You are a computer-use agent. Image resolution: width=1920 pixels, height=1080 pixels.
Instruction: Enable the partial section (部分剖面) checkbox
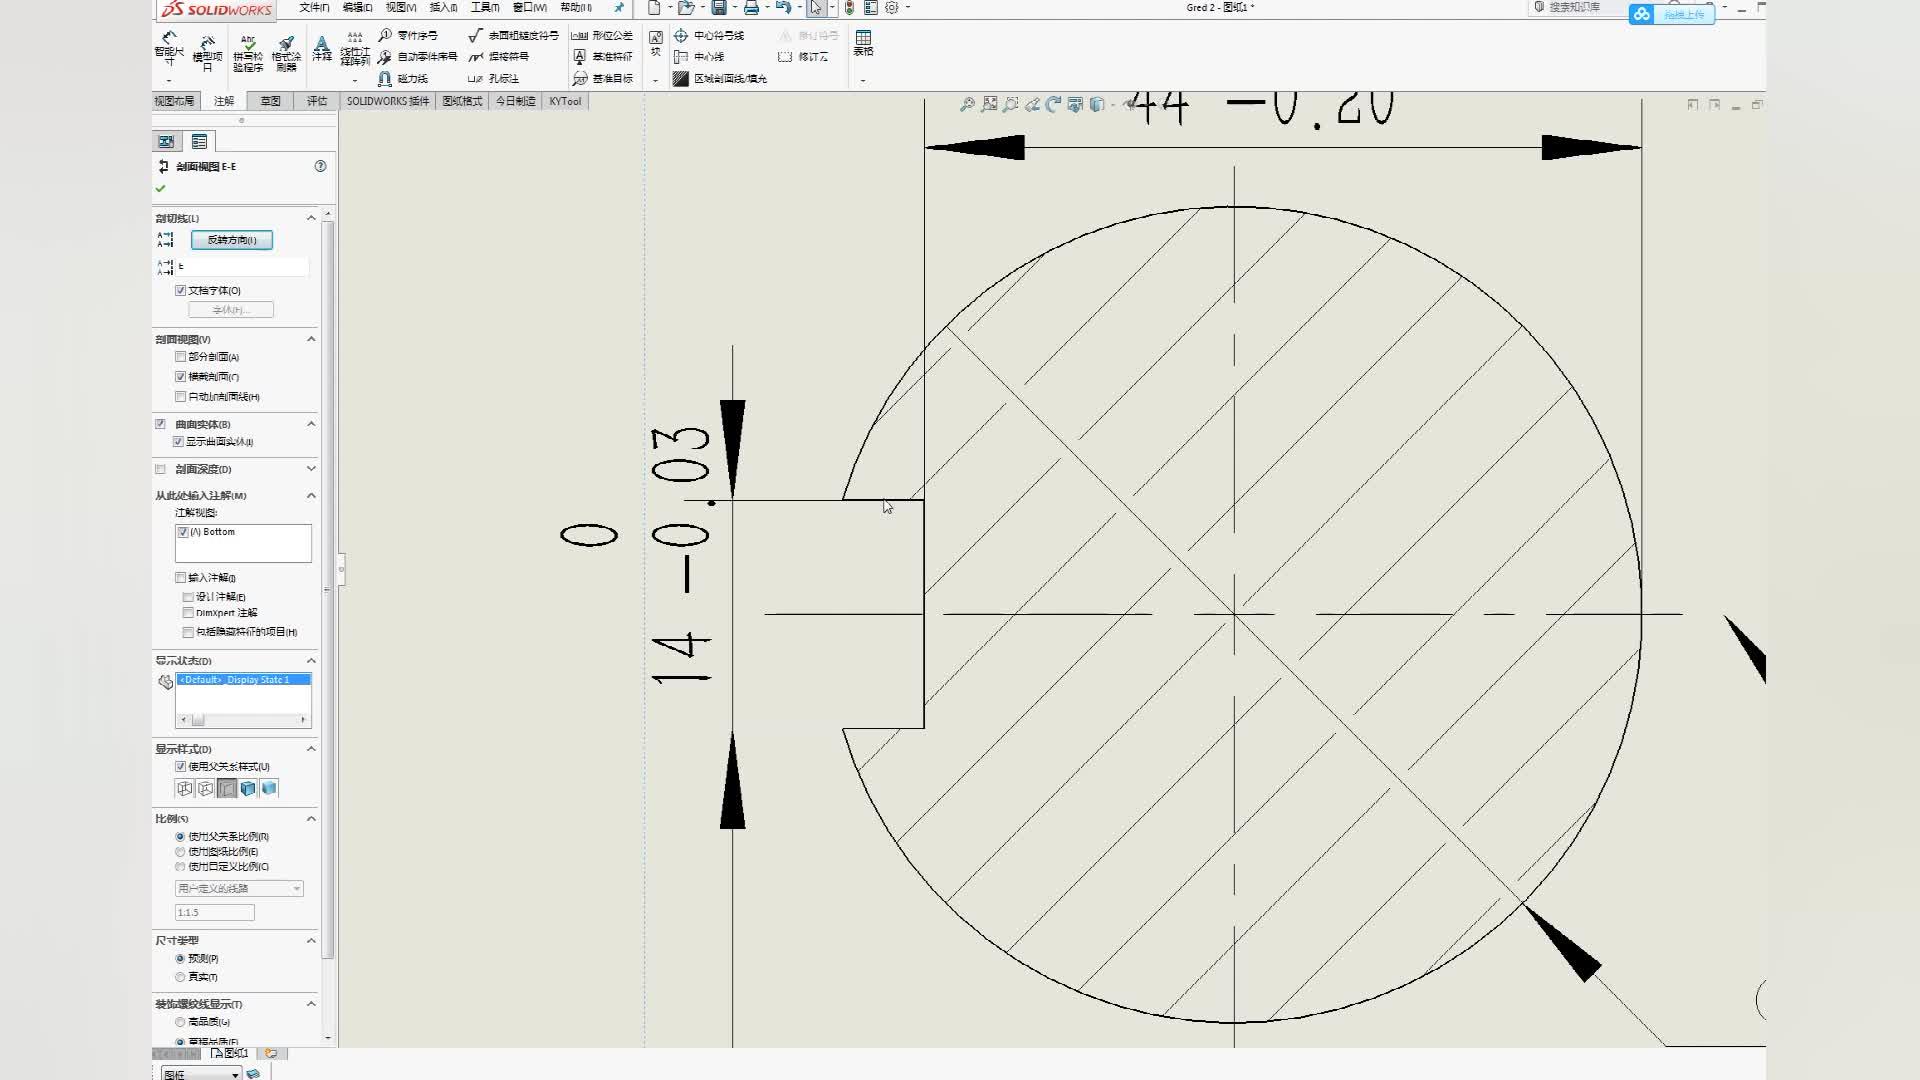[x=181, y=357]
